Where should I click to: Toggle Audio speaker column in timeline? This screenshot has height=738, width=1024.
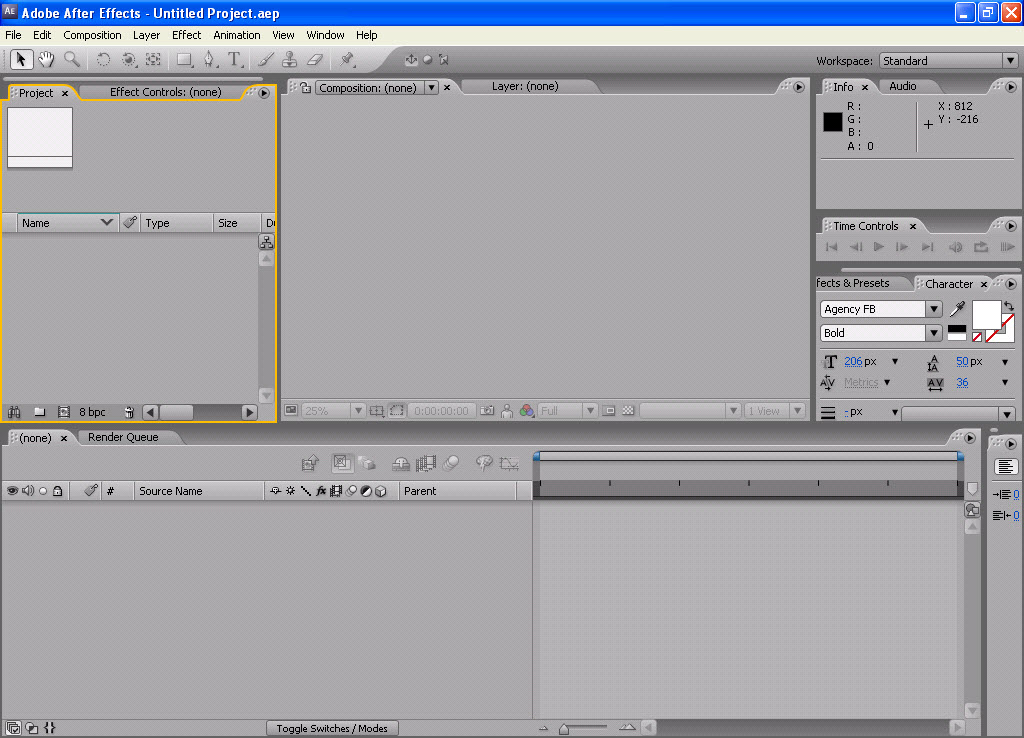click(x=28, y=490)
